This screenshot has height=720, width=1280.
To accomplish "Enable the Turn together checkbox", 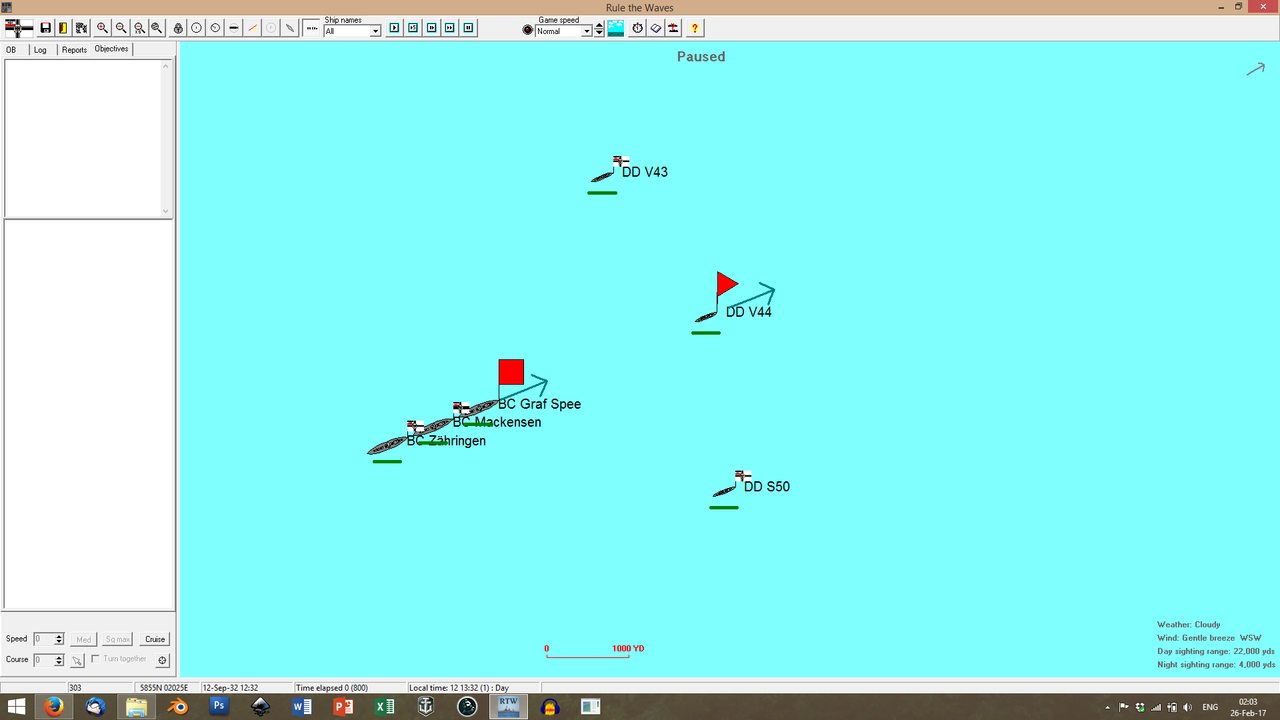I will tap(95, 659).
